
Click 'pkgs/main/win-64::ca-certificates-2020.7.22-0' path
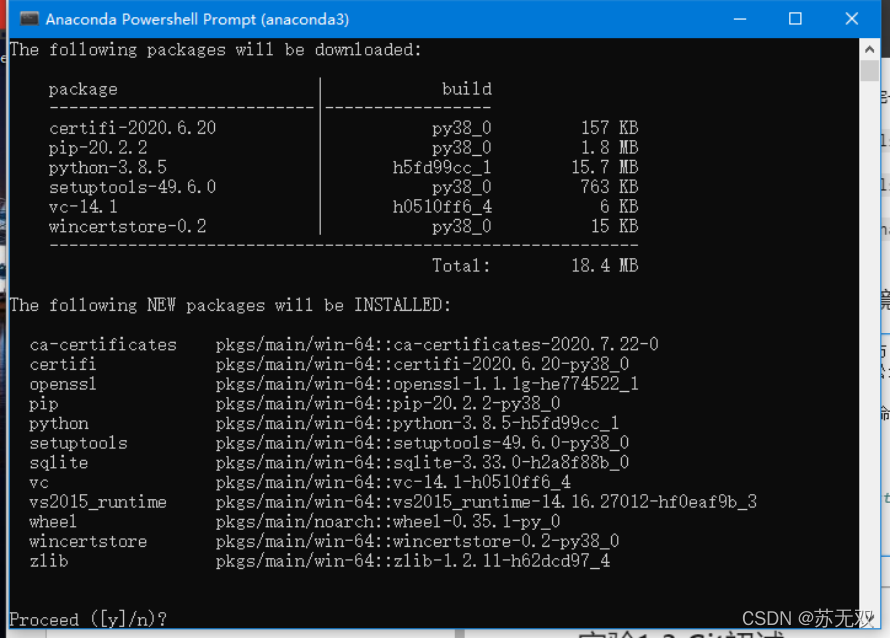pos(437,345)
